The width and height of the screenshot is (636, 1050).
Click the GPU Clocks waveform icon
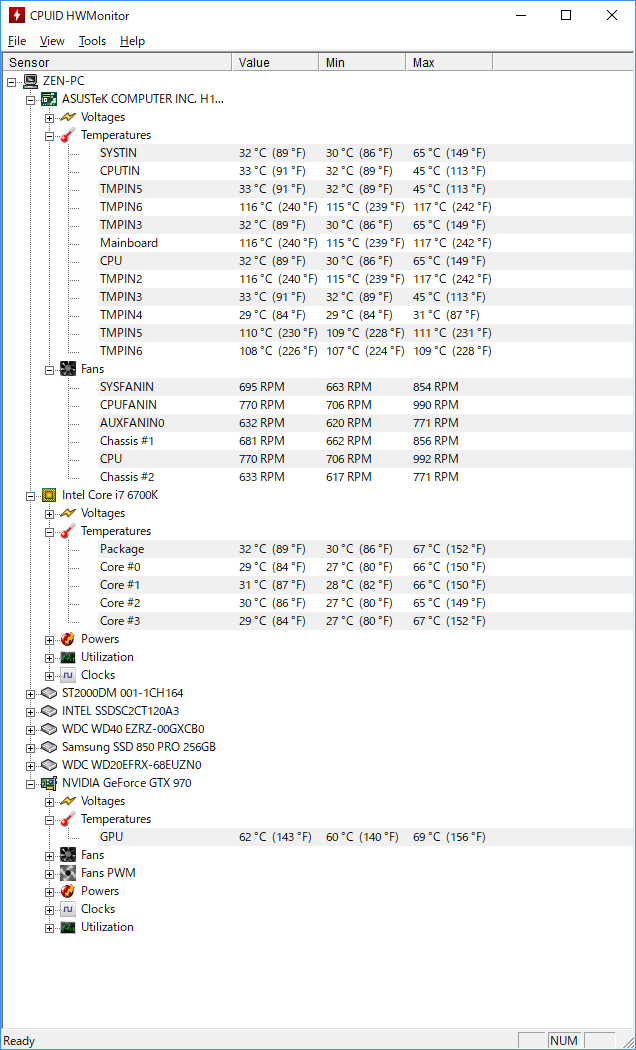tap(68, 909)
